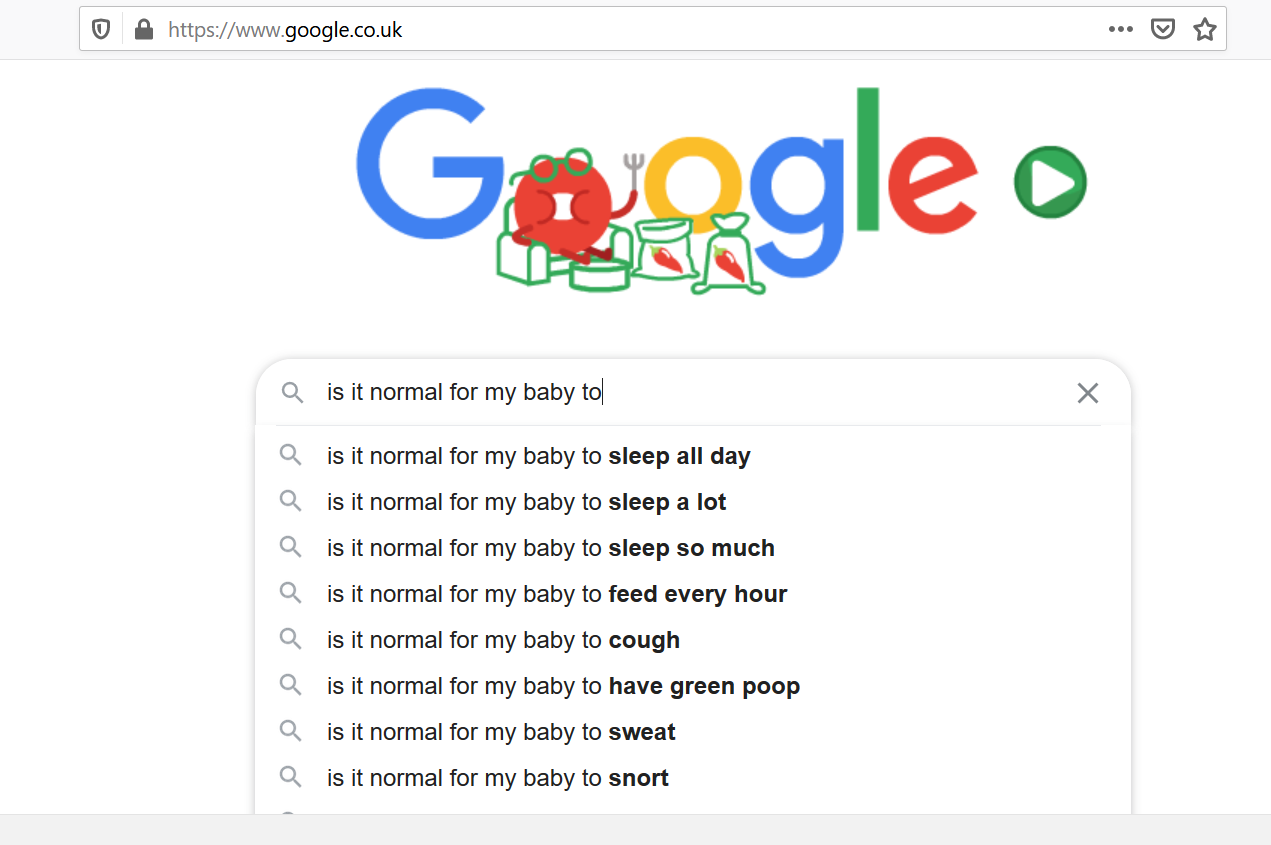This screenshot has height=845, width=1271.
Task: Choose the "snort" search suggestion
Action: (497, 778)
